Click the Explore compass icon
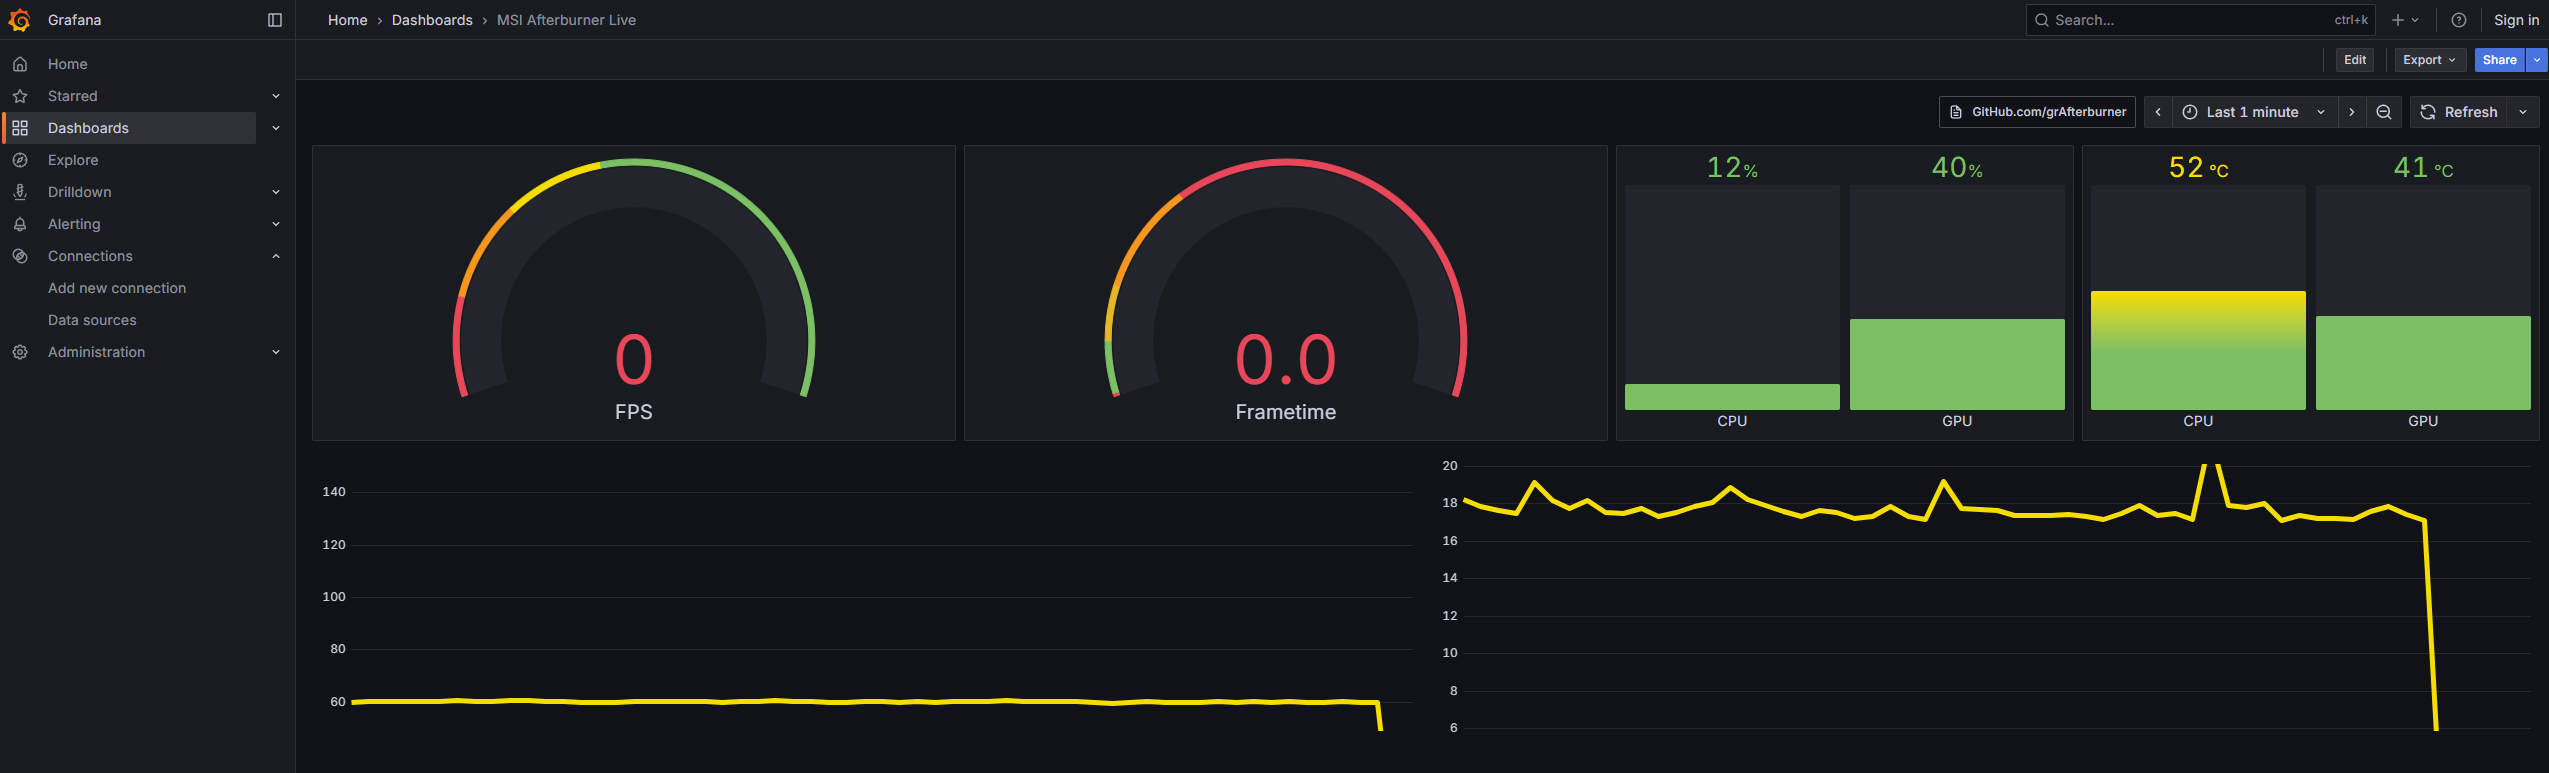Image resolution: width=2549 pixels, height=773 pixels. [20, 160]
